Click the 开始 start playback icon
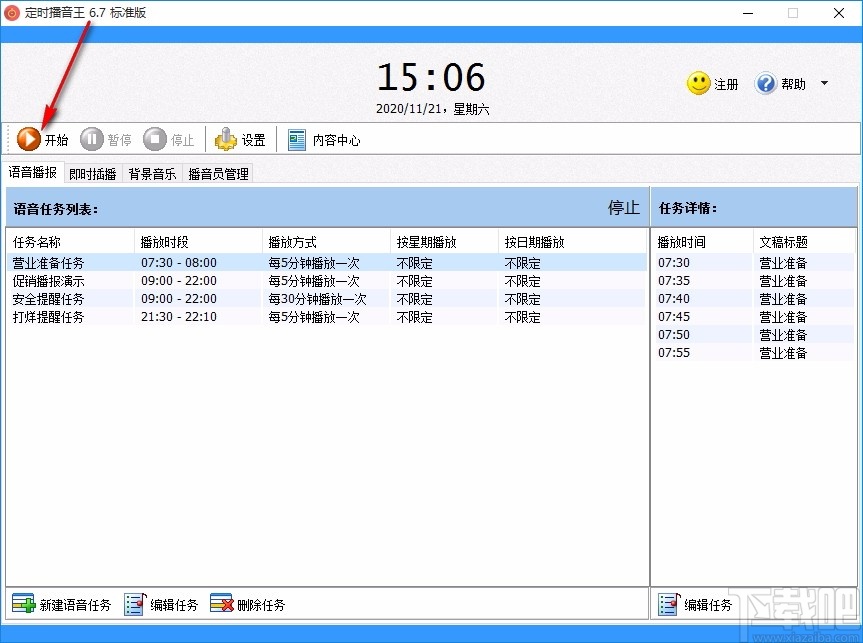The height and width of the screenshot is (643, 863). click(x=30, y=139)
